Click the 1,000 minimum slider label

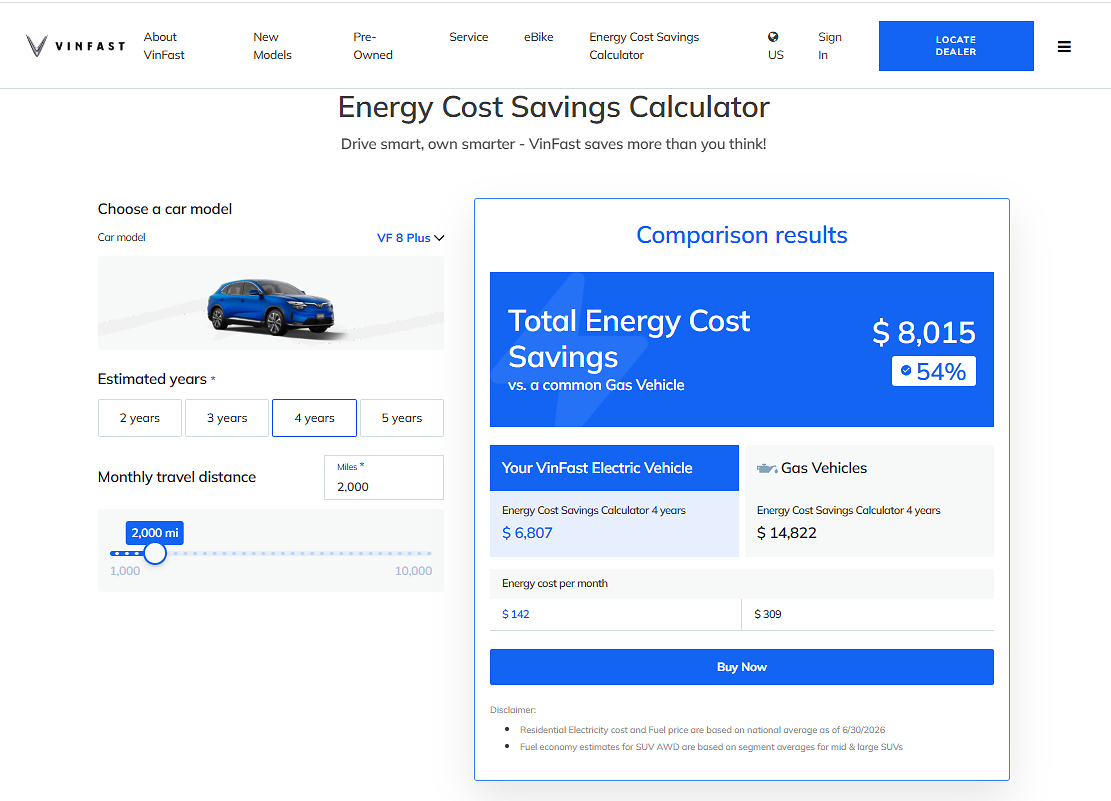125,571
